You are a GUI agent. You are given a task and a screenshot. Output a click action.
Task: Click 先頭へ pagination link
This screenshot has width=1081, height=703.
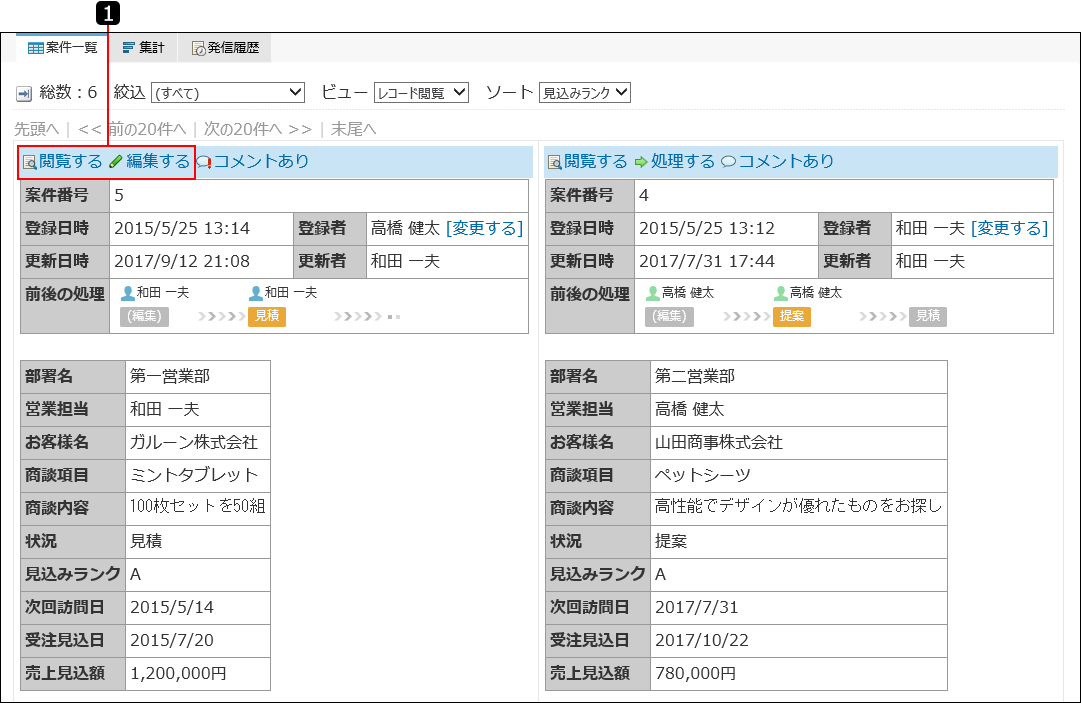(x=37, y=129)
